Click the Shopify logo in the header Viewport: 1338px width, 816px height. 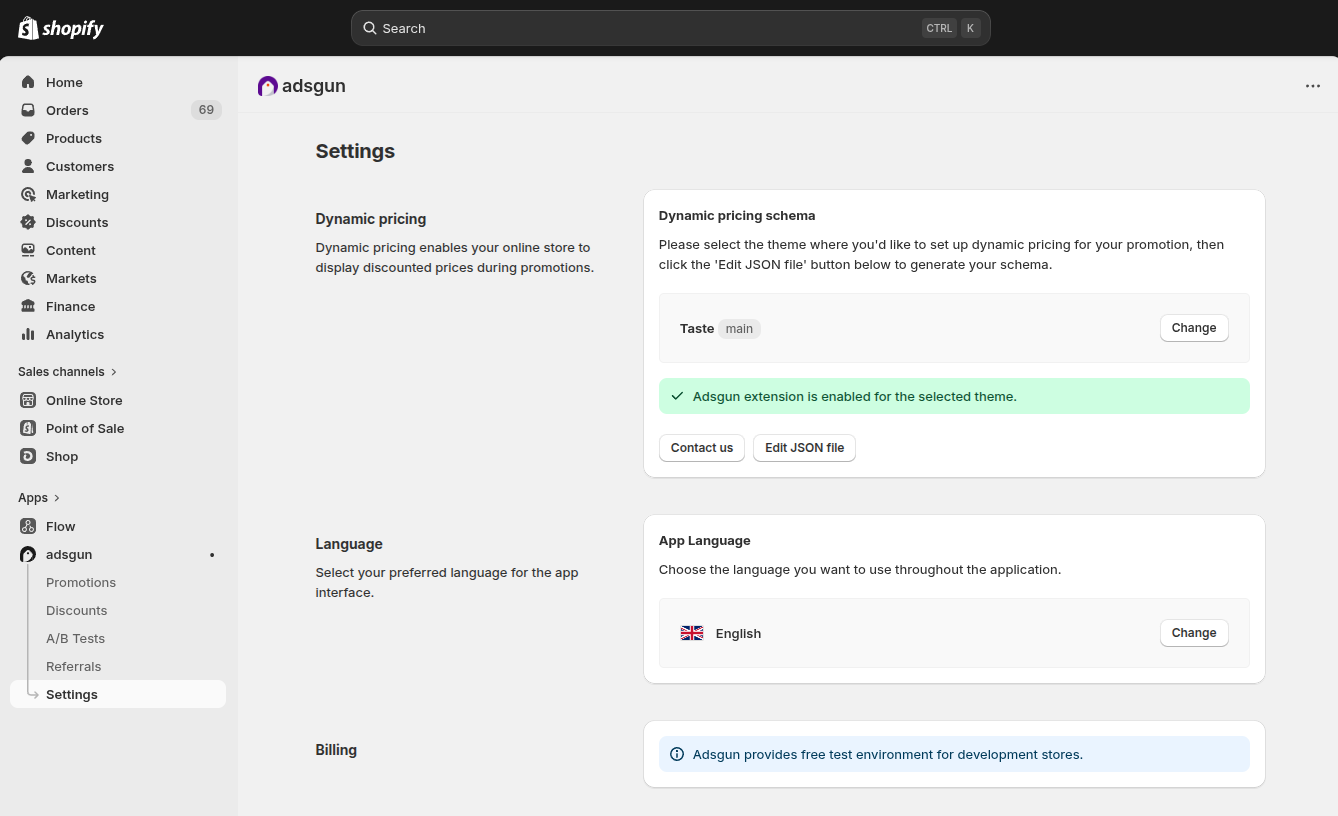(x=61, y=28)
